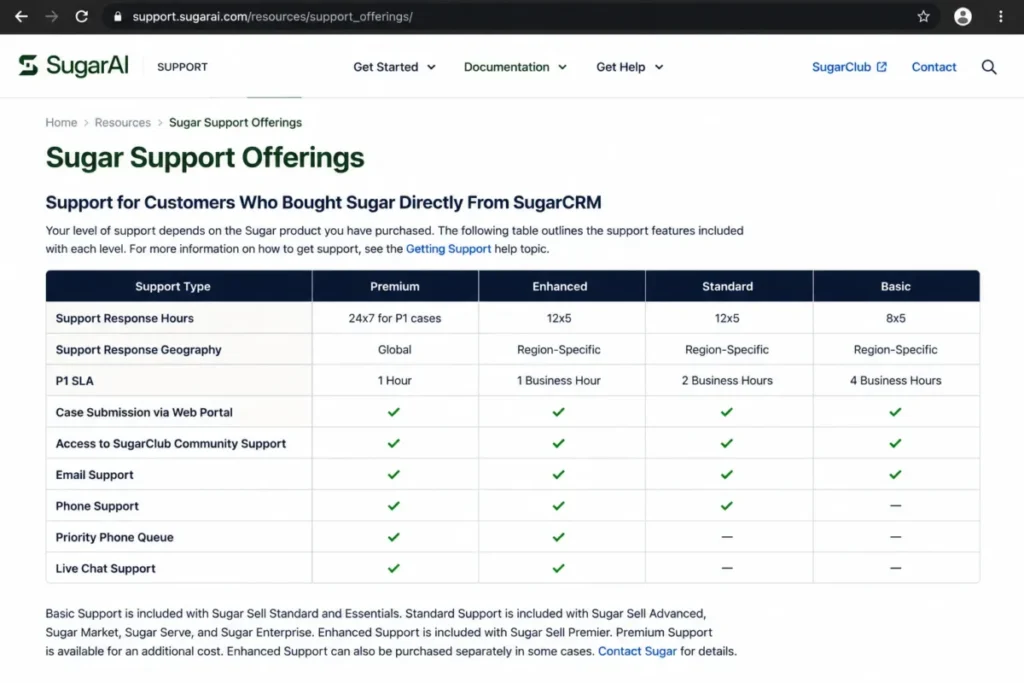Click Premium checkmark for Live Chat Support

(394, 568)
